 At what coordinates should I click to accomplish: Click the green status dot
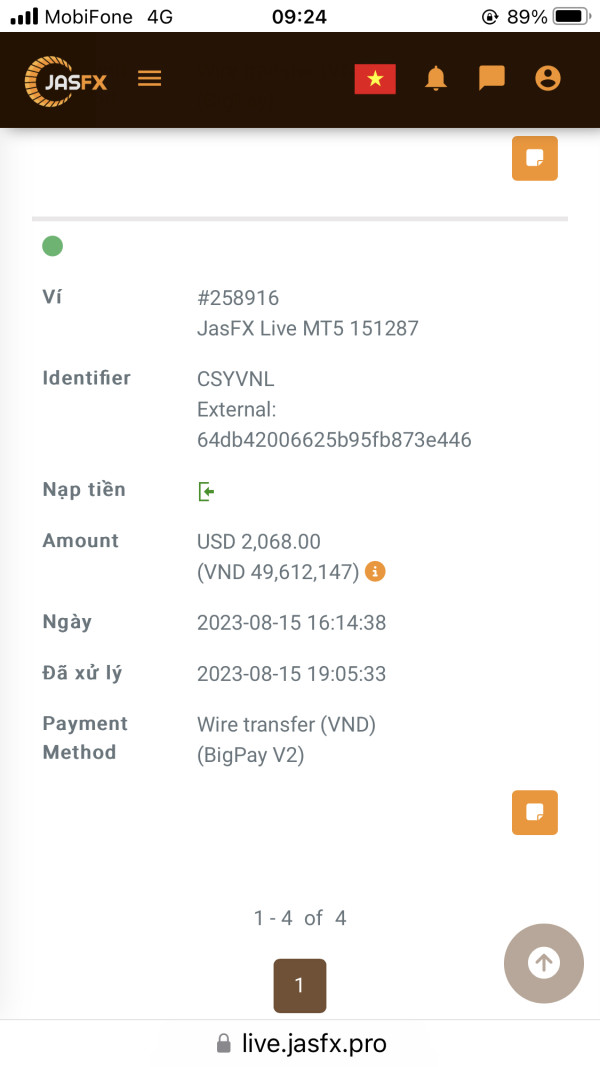[x=52, y=246]
